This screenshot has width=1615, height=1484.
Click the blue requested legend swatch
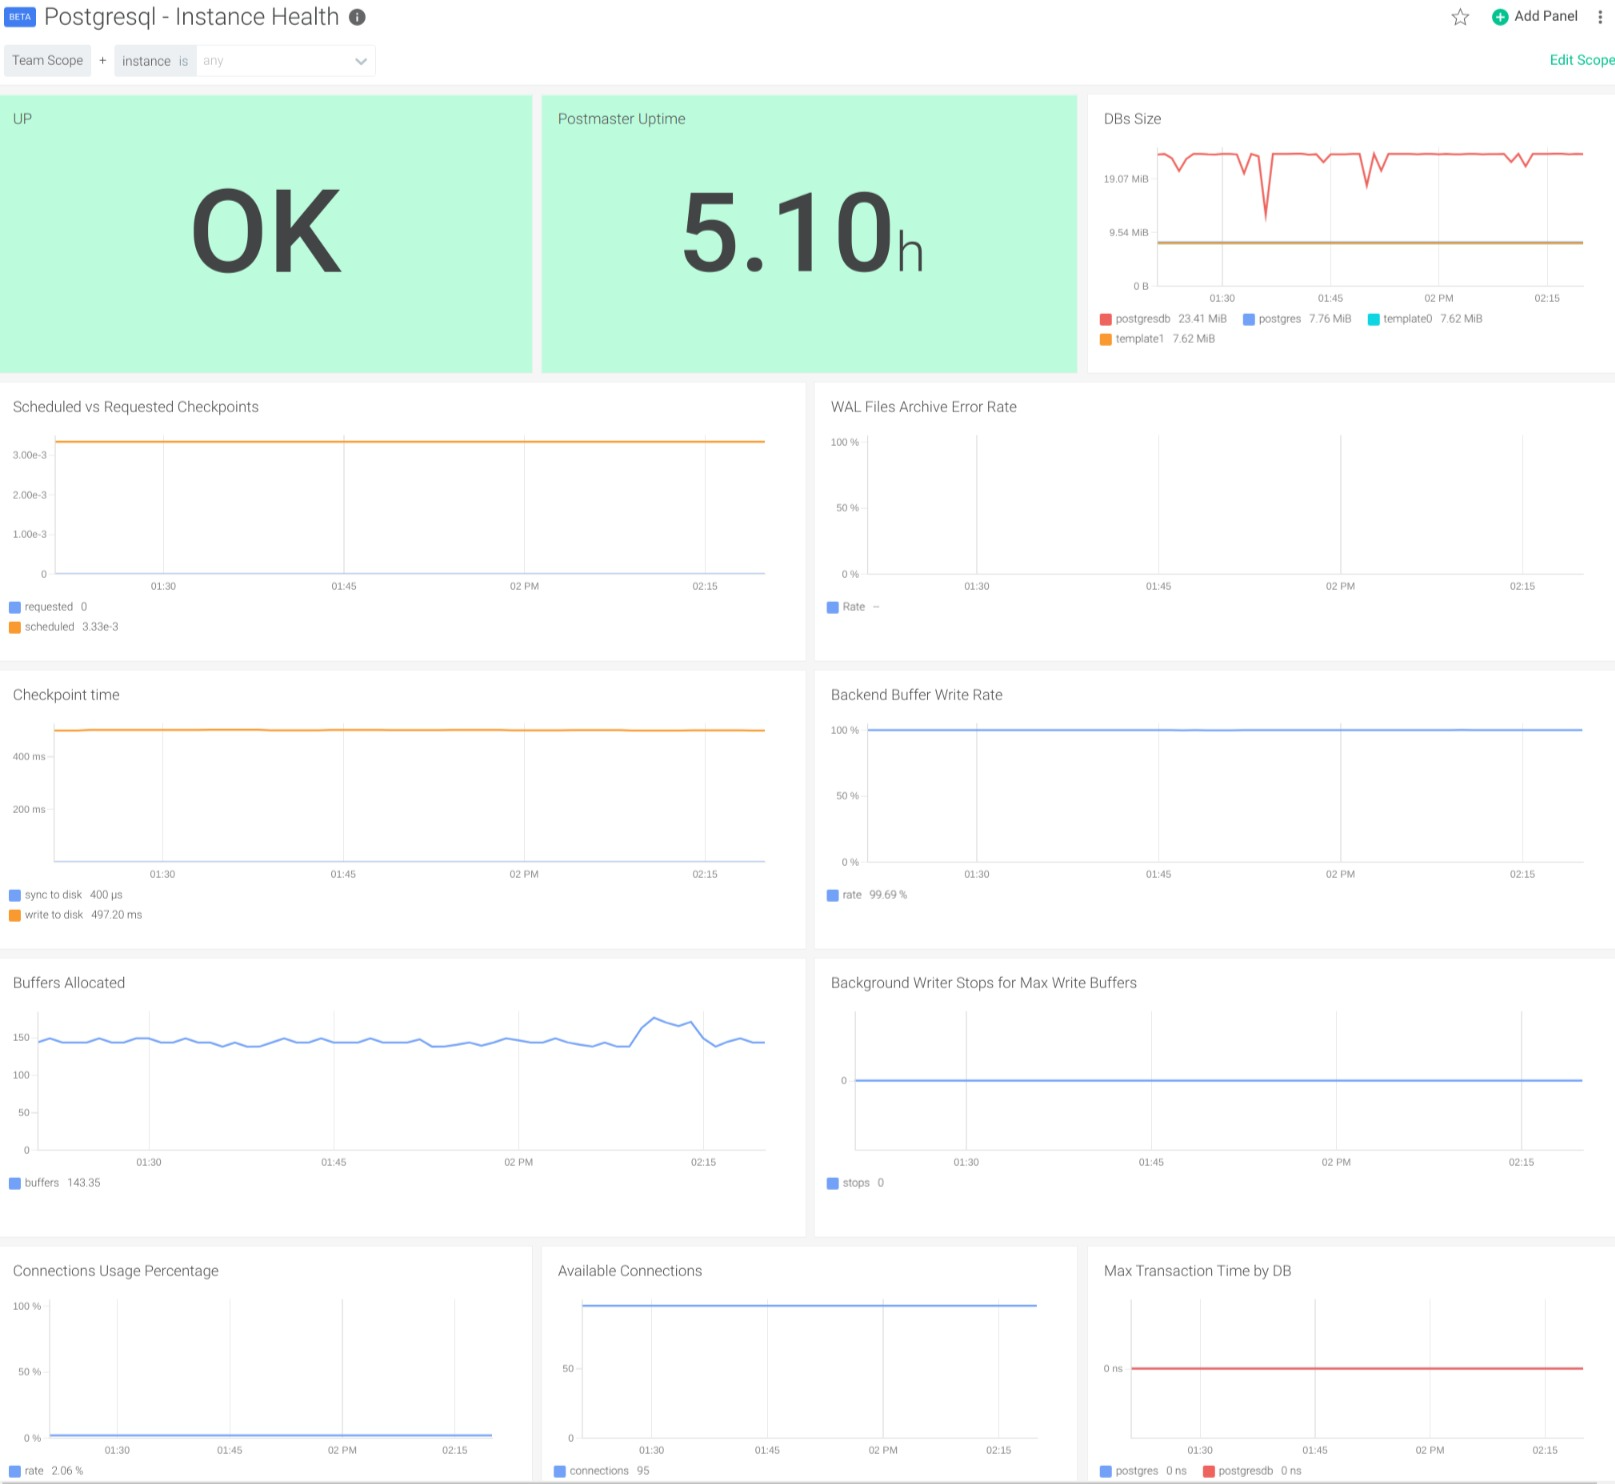point(15,607)
